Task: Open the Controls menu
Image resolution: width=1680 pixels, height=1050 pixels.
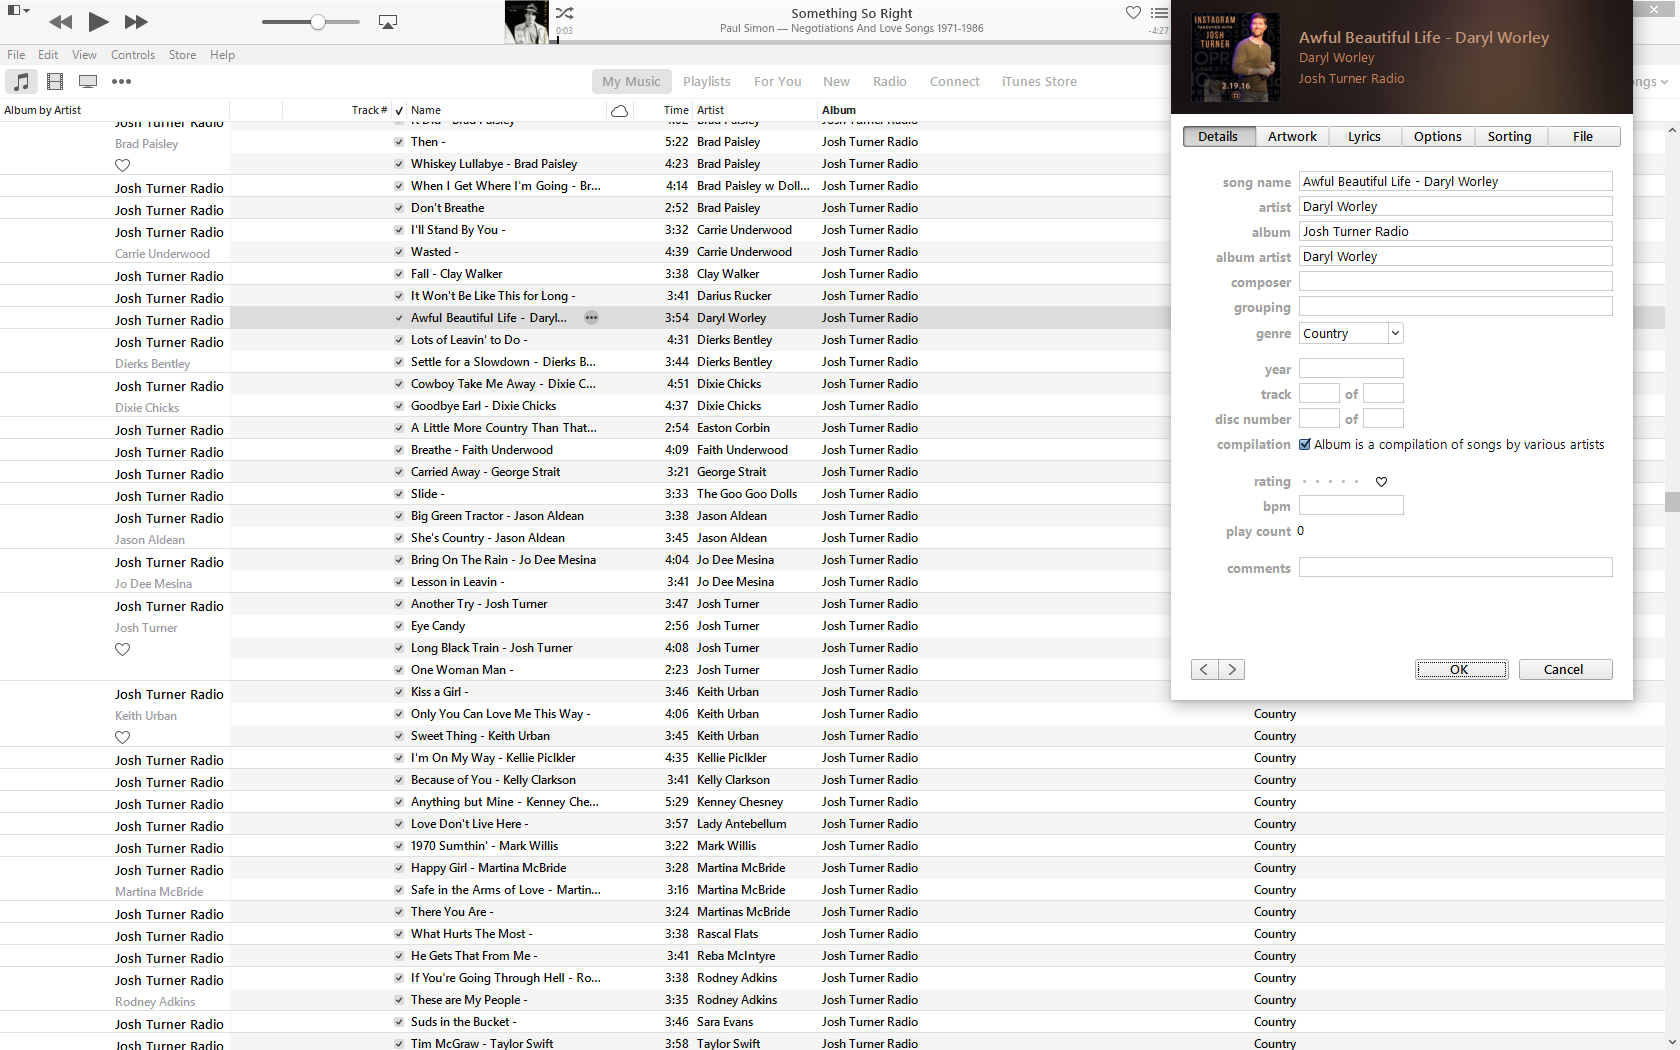Action: tap(133, 55)
